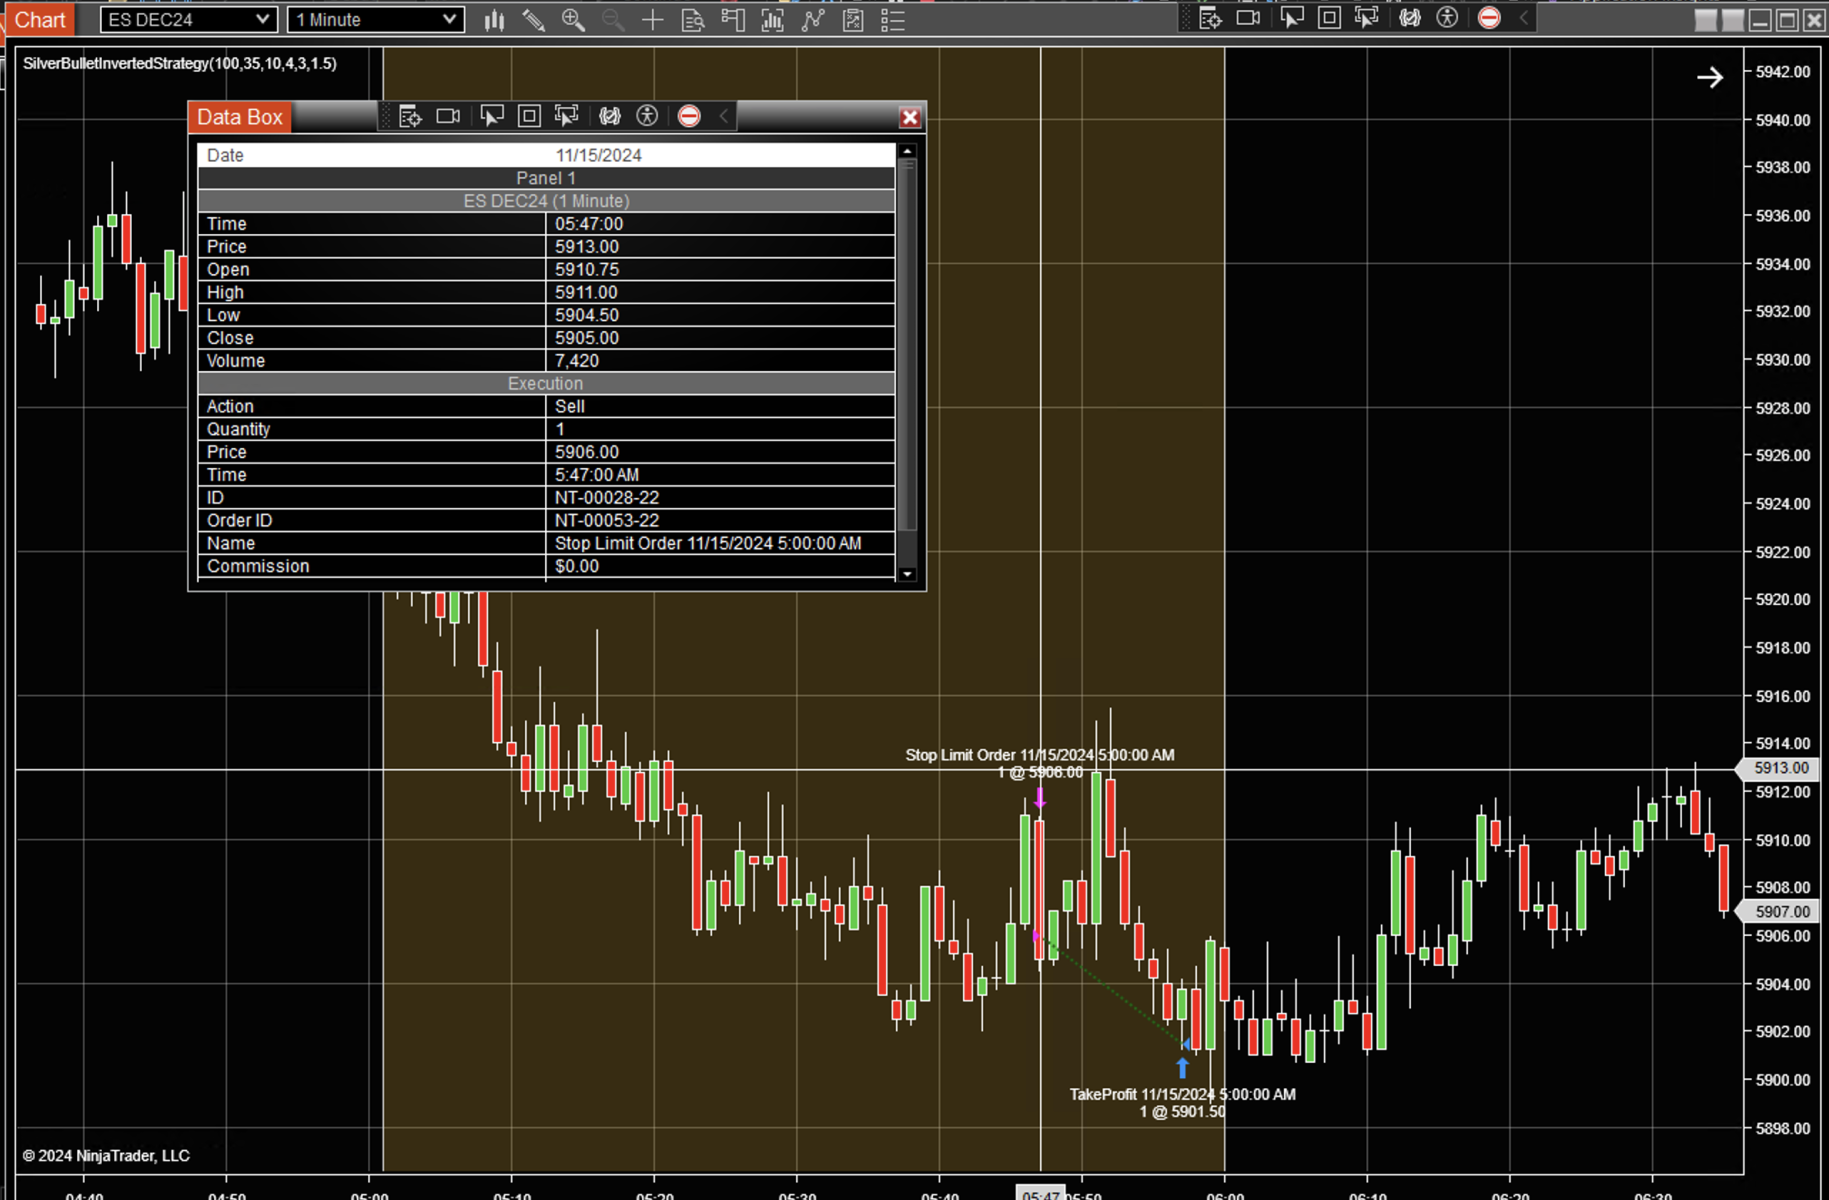The height and width of the screenshot is (1200, 1829).
Task: Click the 'Stop Limit Order 11/15/2024 5:00:00 AM' chart label
Action: click(x=1040, y=755)
